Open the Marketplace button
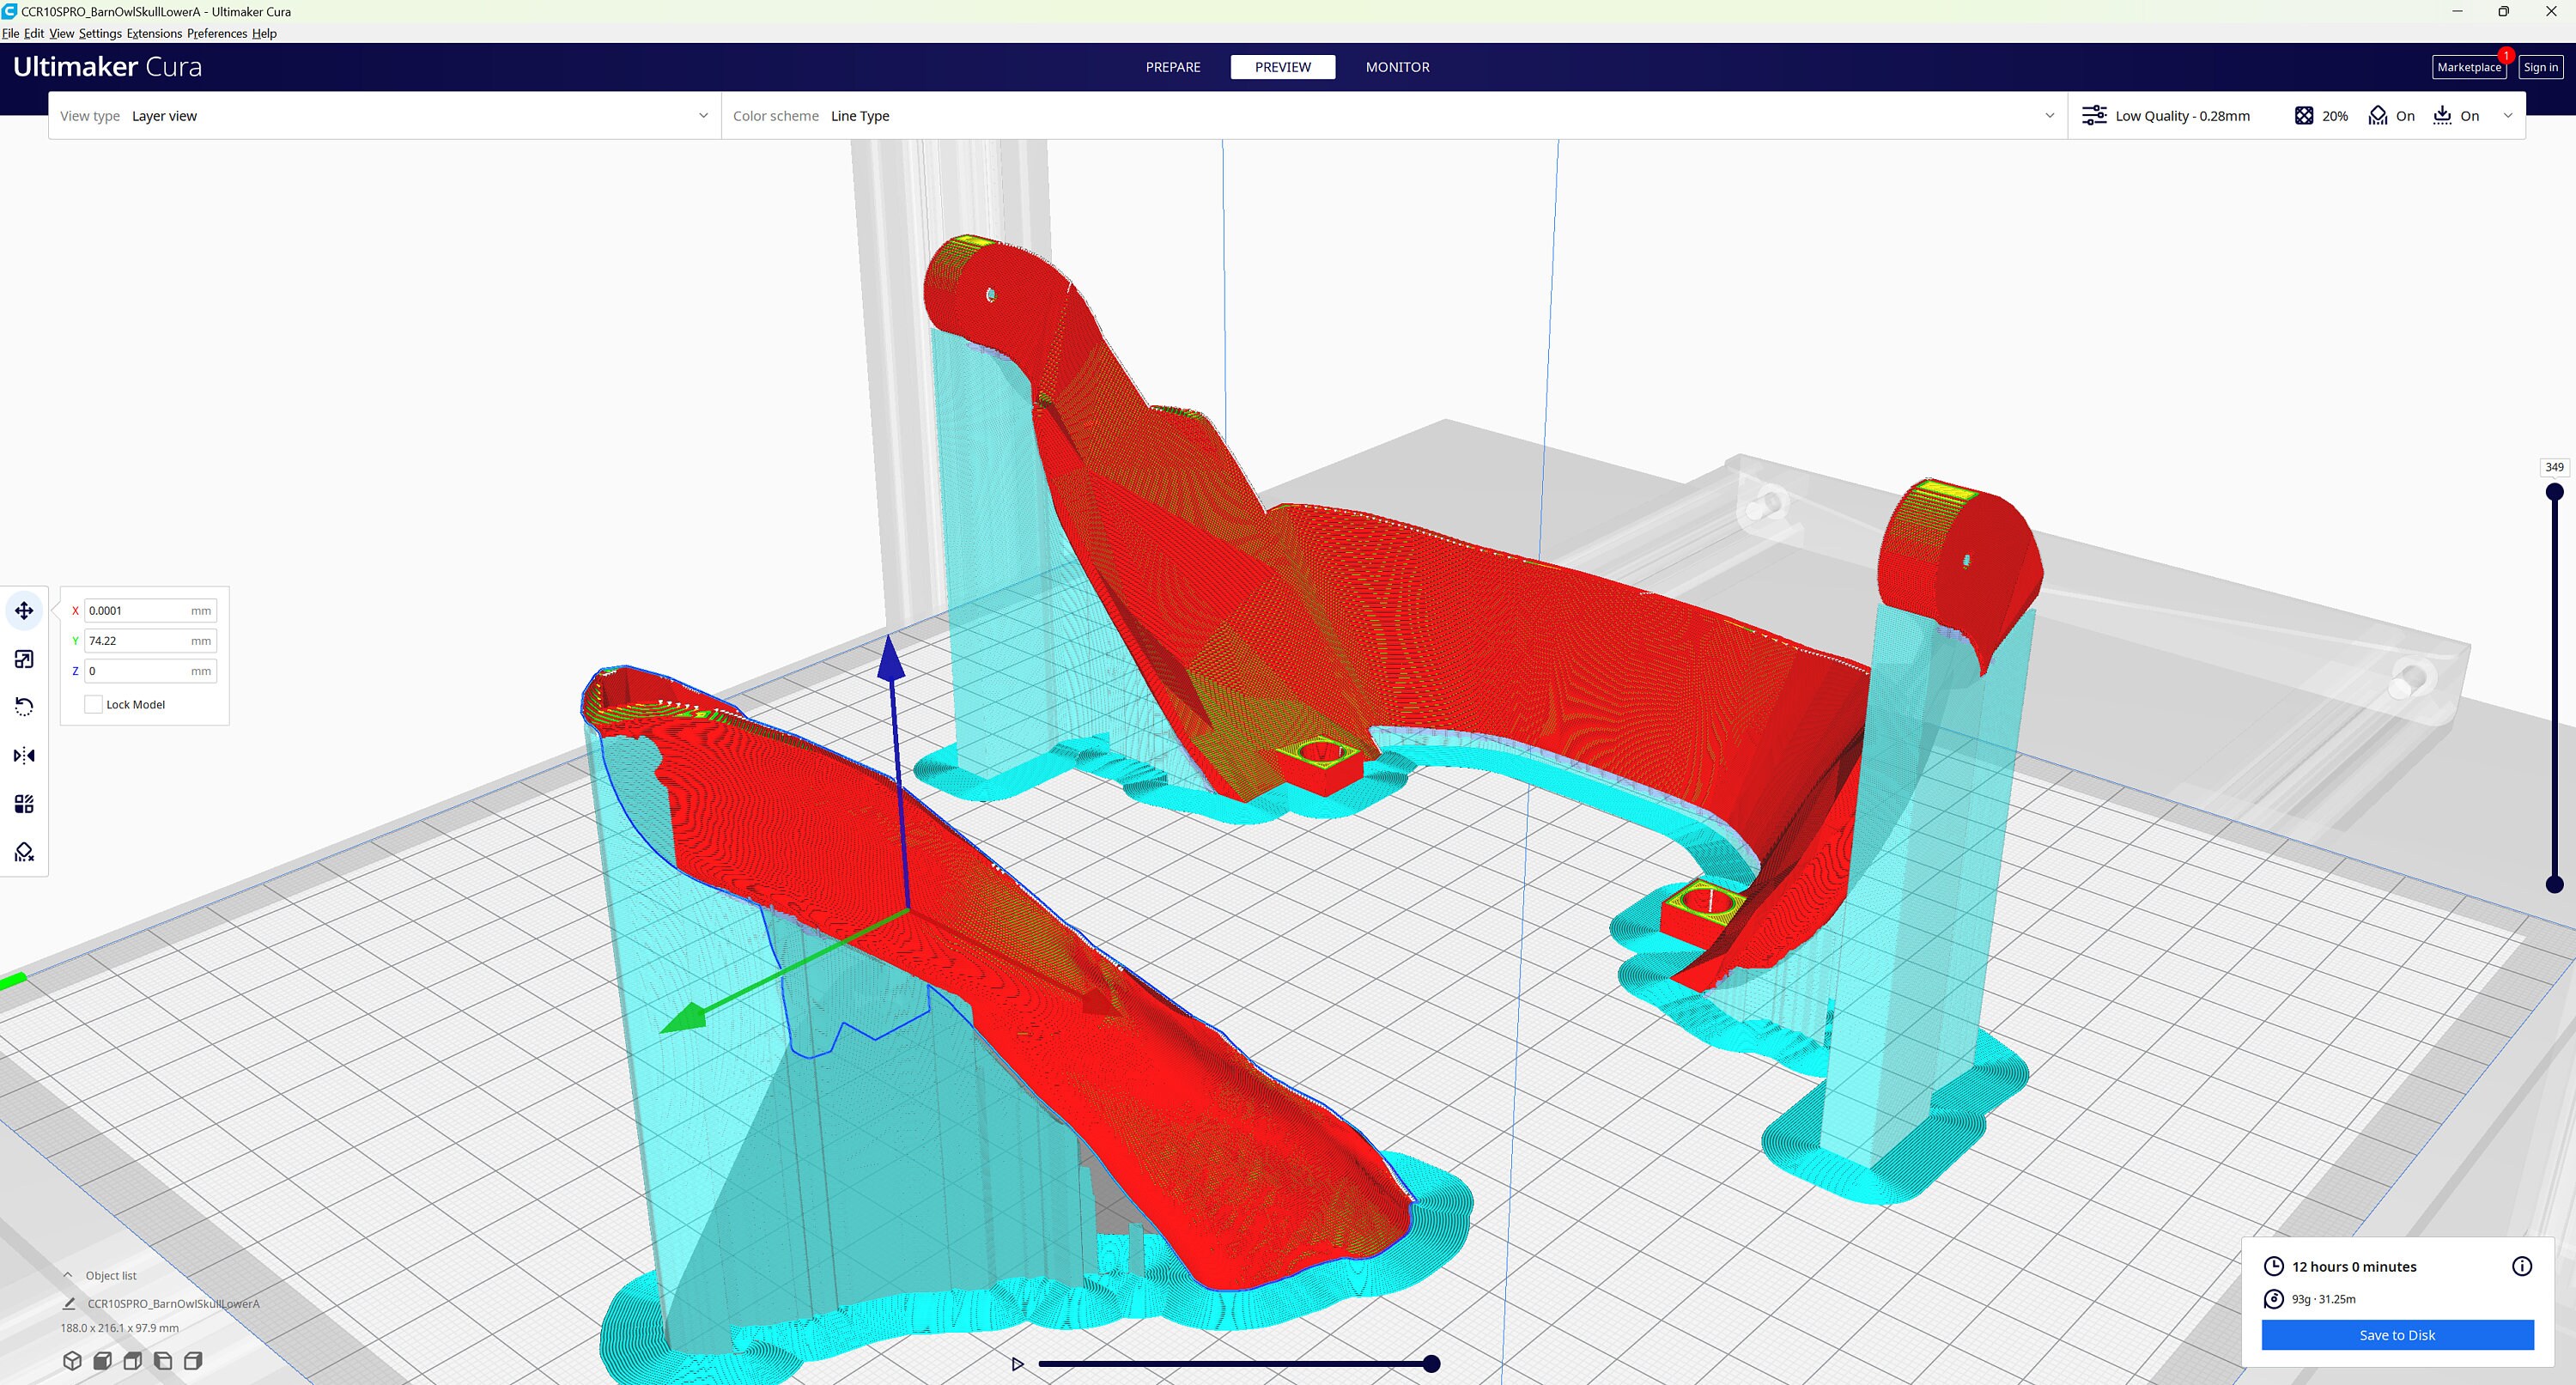This screenshot has width=2576, height=1385. [x=2468, y=67]
